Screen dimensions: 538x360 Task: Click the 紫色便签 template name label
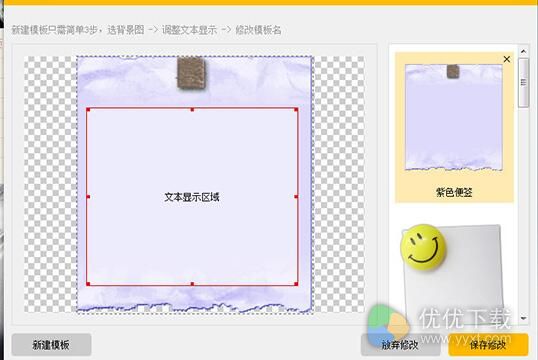point(454,192)
